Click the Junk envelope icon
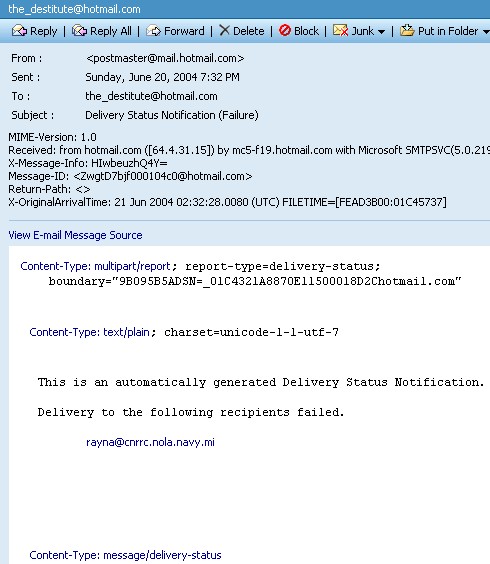This screenshot has height=564, width=490. click(x=340, y=31)
